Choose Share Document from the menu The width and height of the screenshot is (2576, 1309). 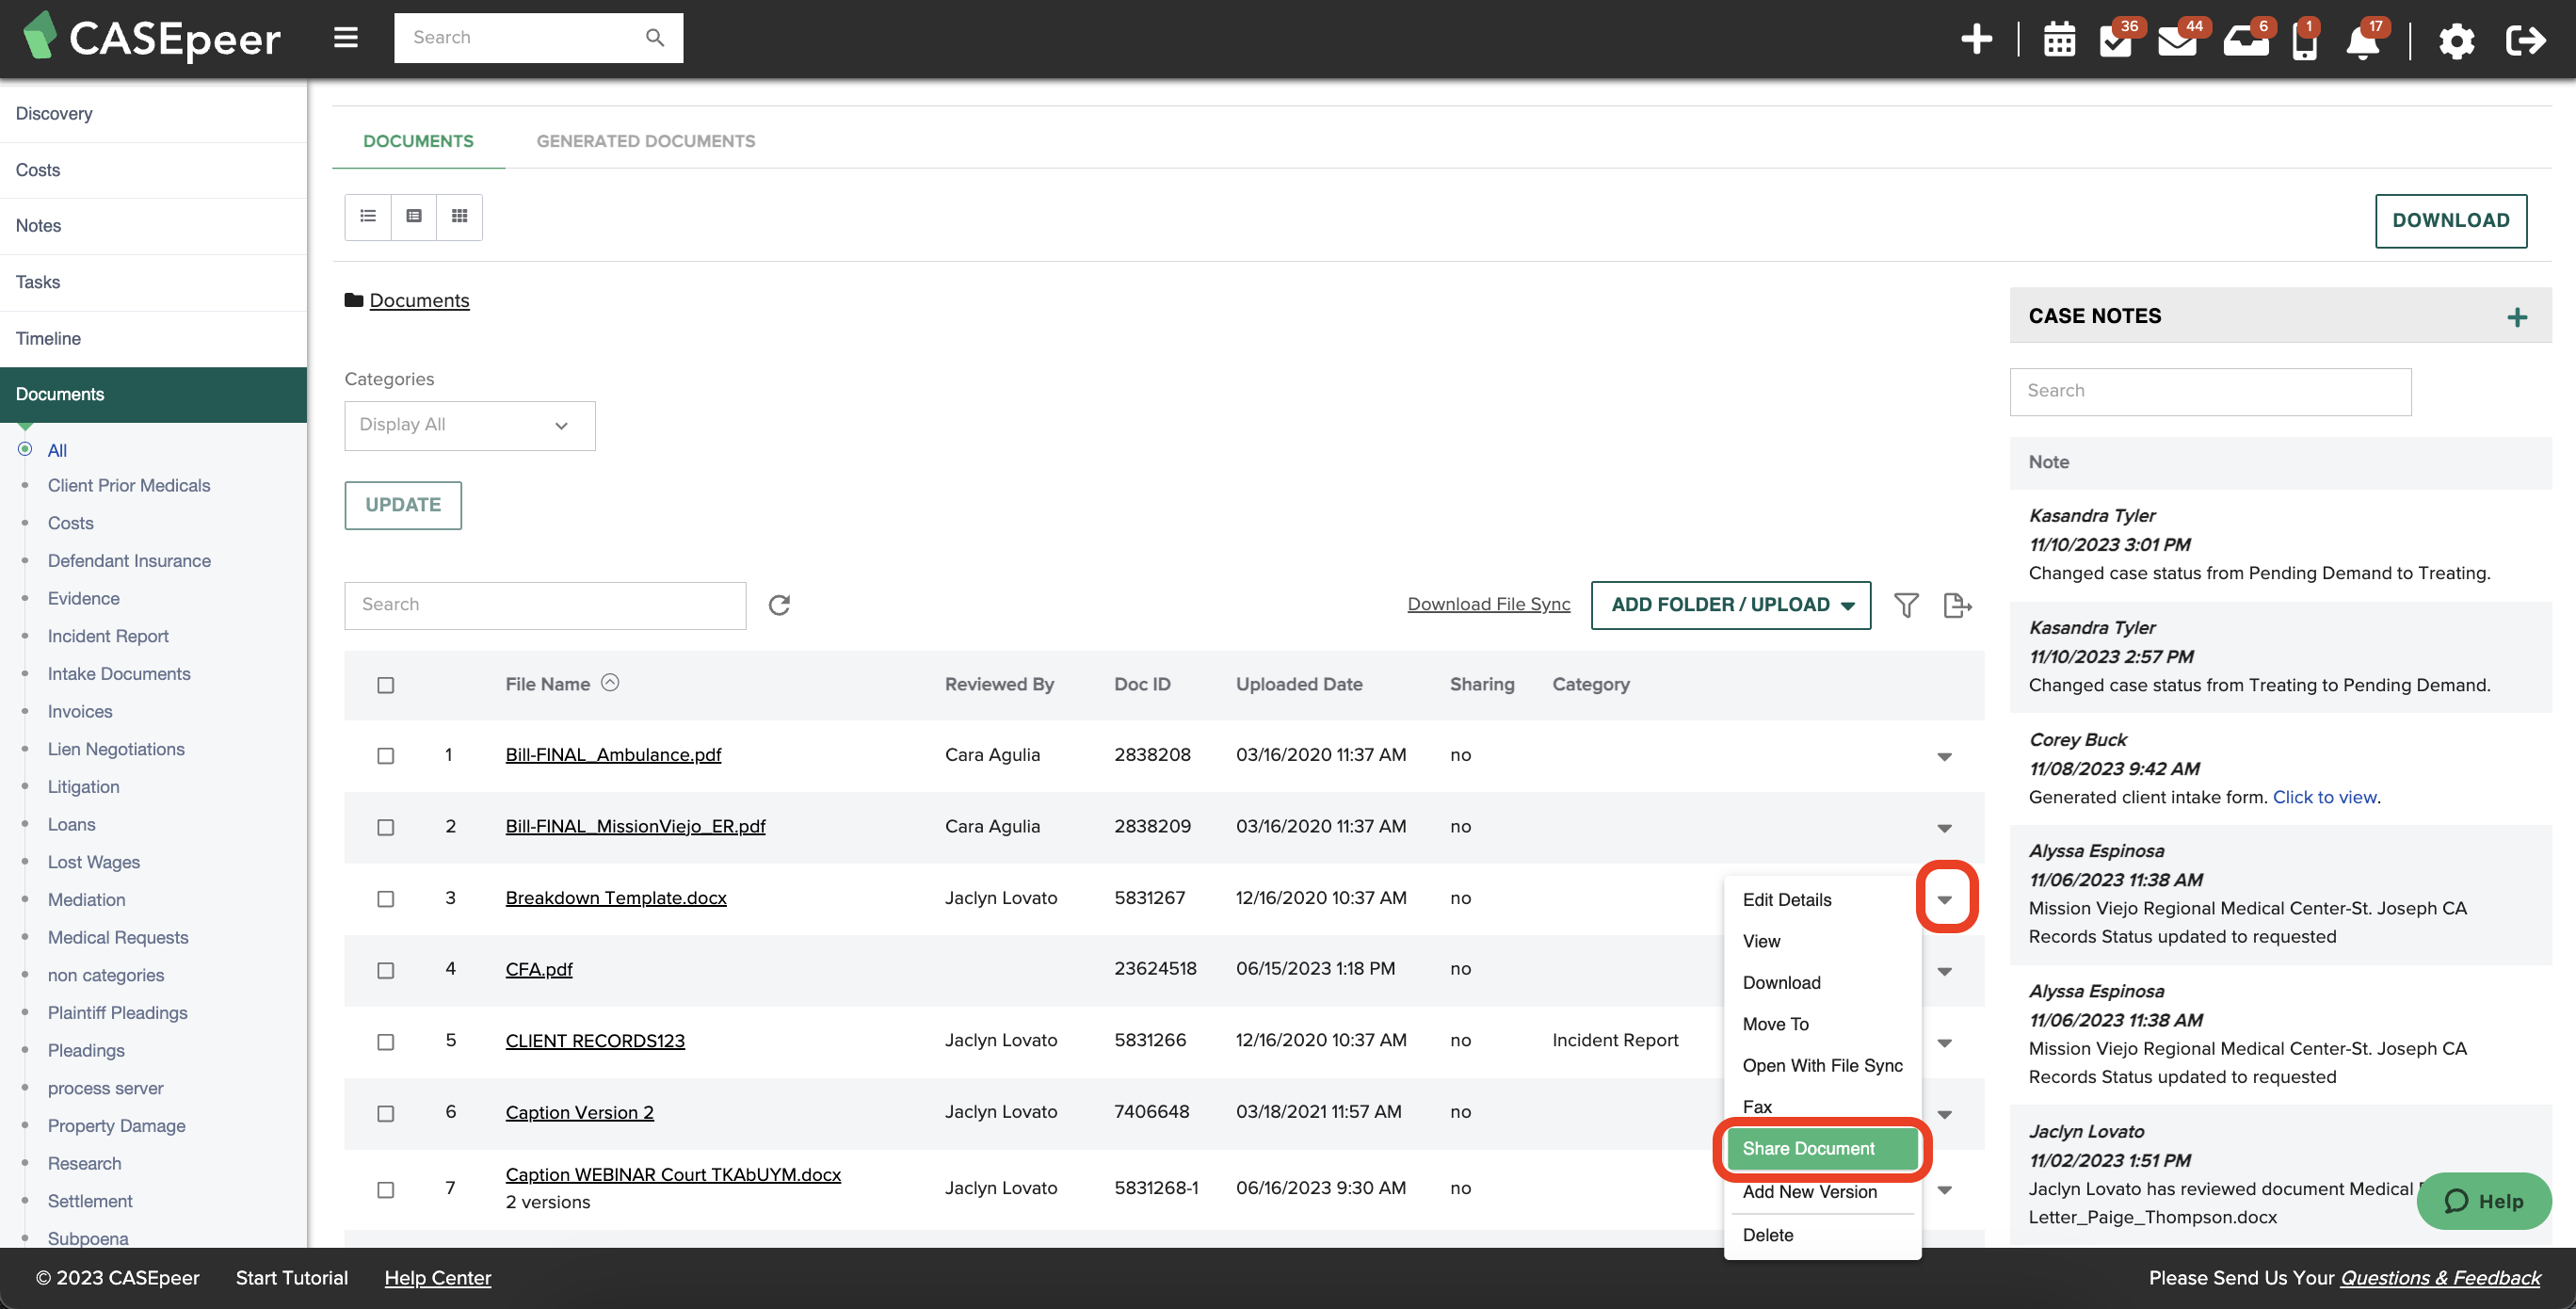pos(1822,1148)
